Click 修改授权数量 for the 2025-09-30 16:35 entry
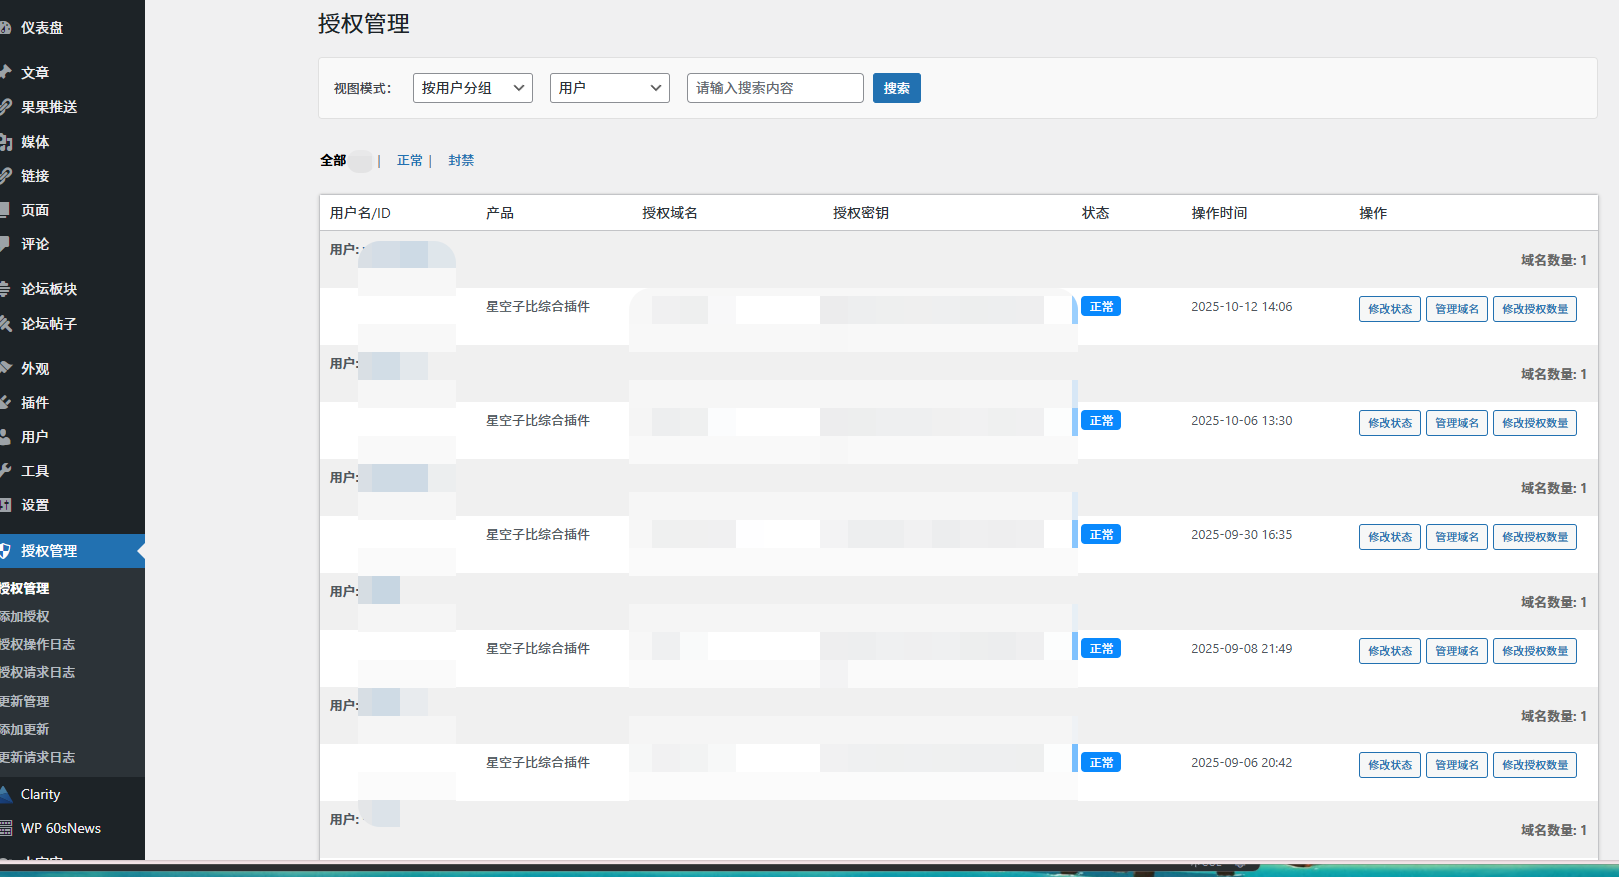Screen dimensions: 1619x877 pos(1534,537)
